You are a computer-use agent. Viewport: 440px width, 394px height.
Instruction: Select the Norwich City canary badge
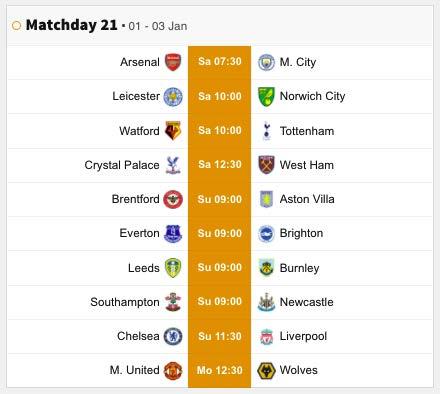pyautogui.click(x=266, y=97)
